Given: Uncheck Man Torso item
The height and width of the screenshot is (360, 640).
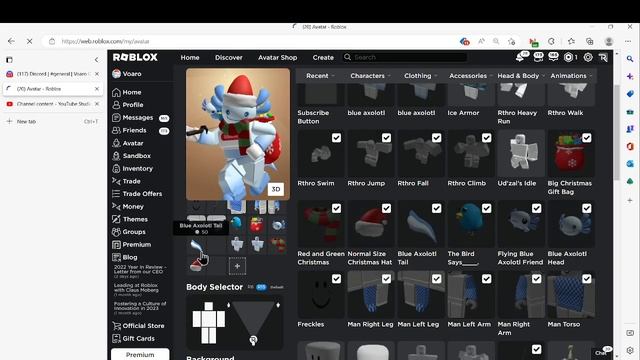Looking at the screenshot, I should (587, 279).
